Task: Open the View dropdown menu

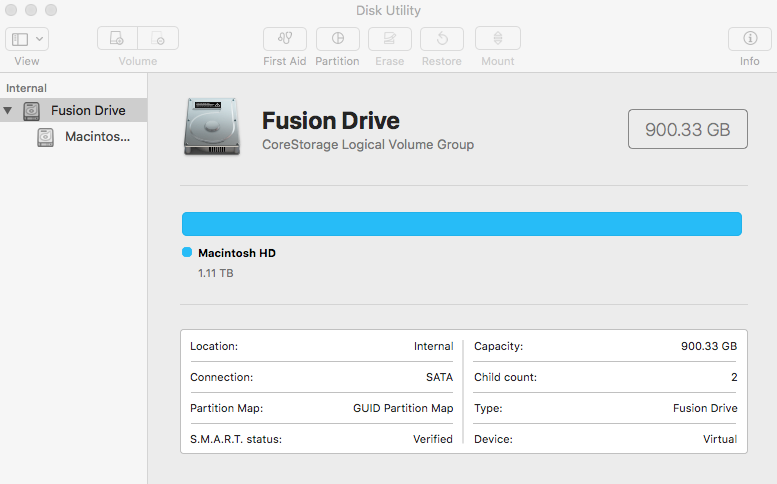Action: tap(27, 39)
